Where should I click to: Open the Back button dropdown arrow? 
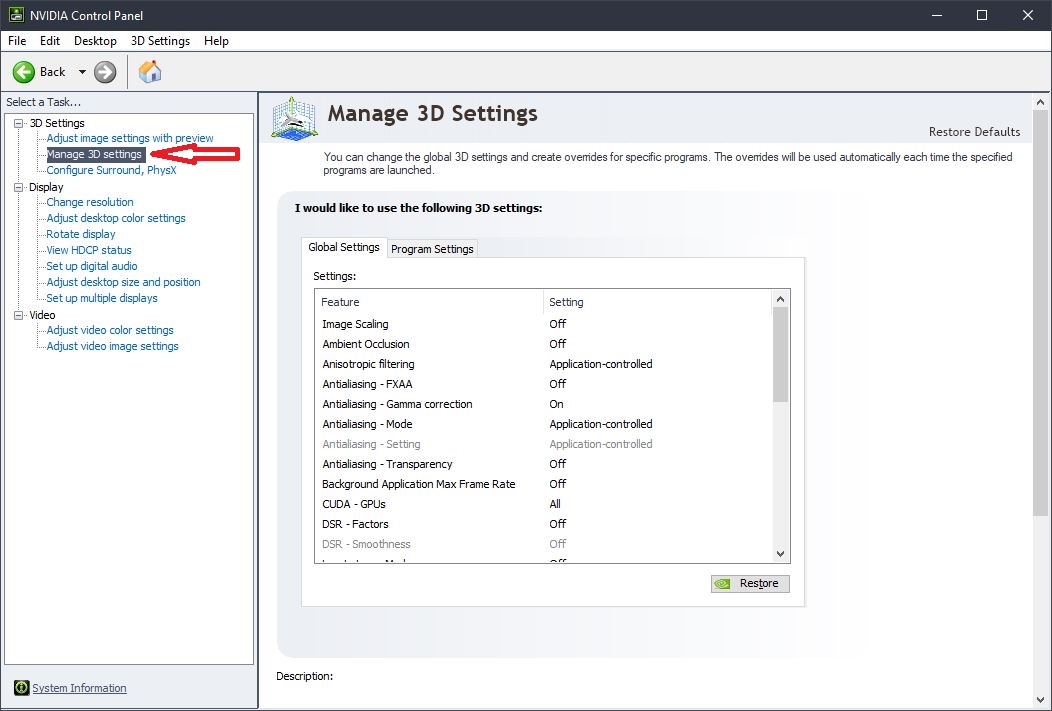tap(84, 71)
